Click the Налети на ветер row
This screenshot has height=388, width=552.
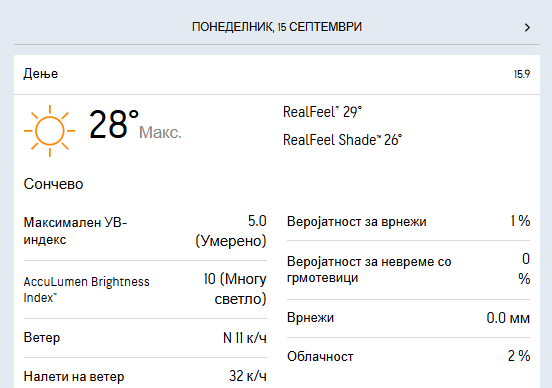pos(145,376)
